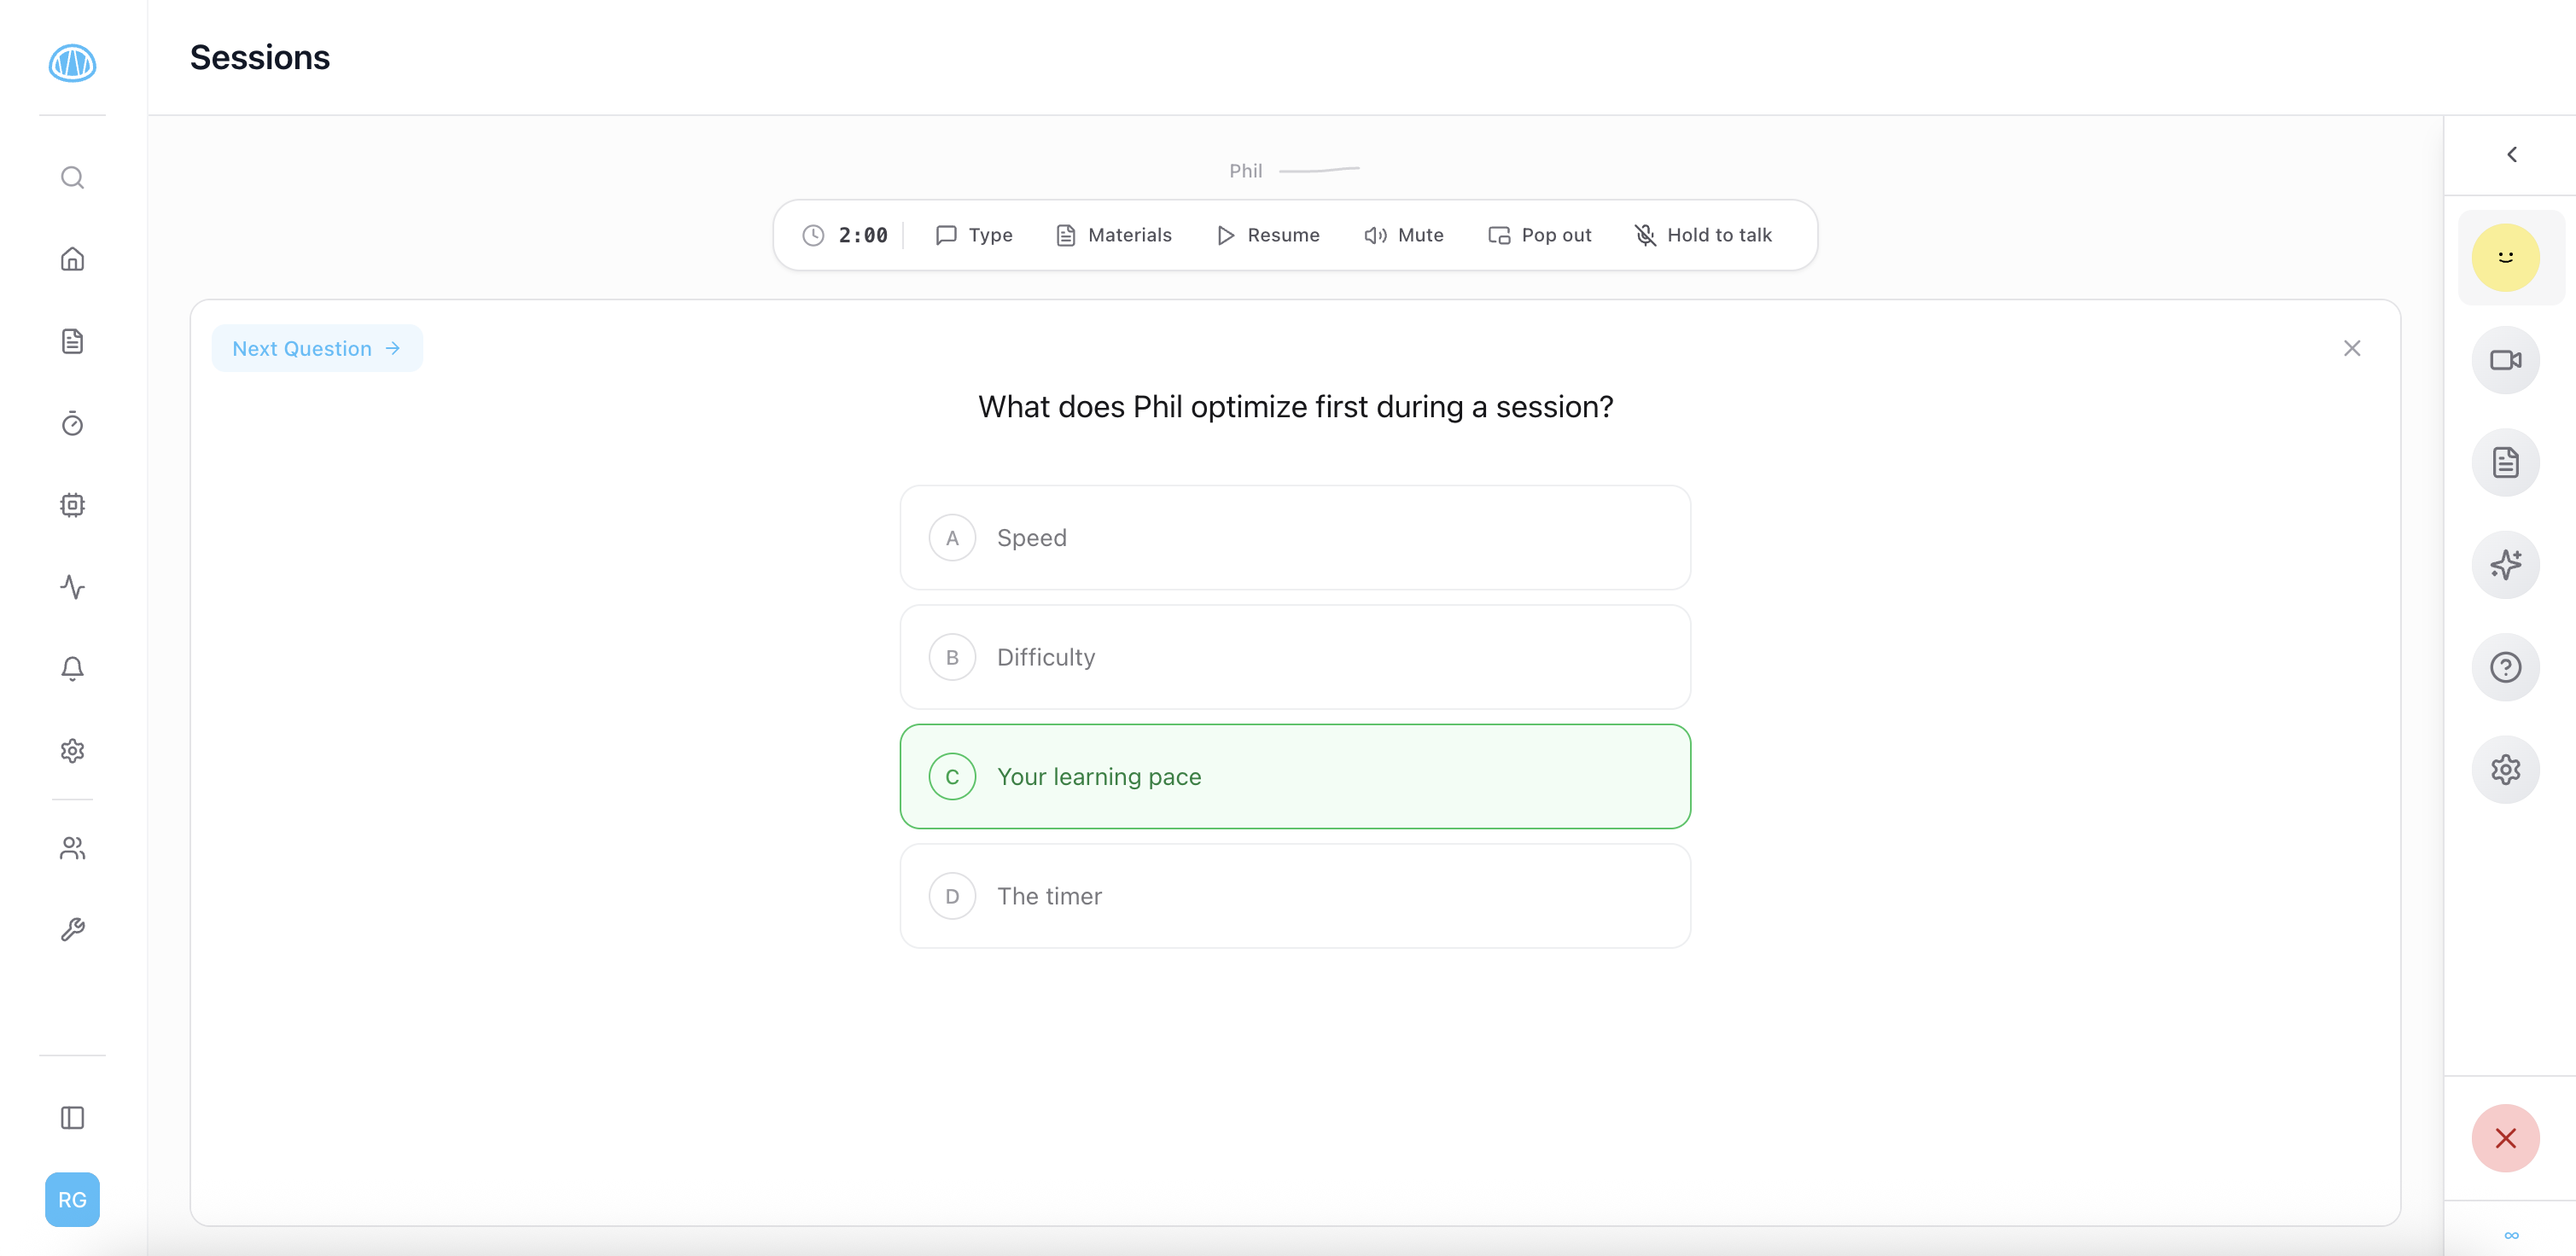The image size is (2576, 1256).
Task: Go to the home icon in sidebar
Action: click(72, 260)
